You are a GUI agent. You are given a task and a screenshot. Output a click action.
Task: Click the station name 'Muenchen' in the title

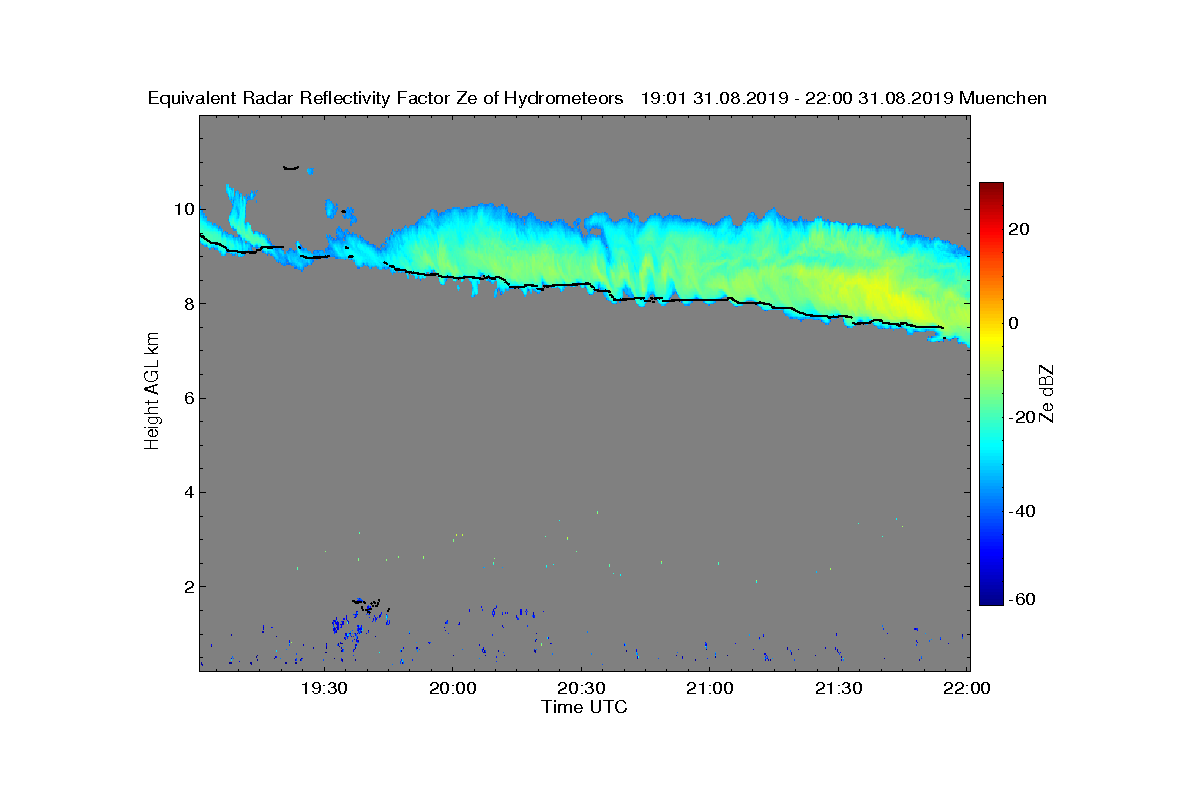(x=1003, y=99)
